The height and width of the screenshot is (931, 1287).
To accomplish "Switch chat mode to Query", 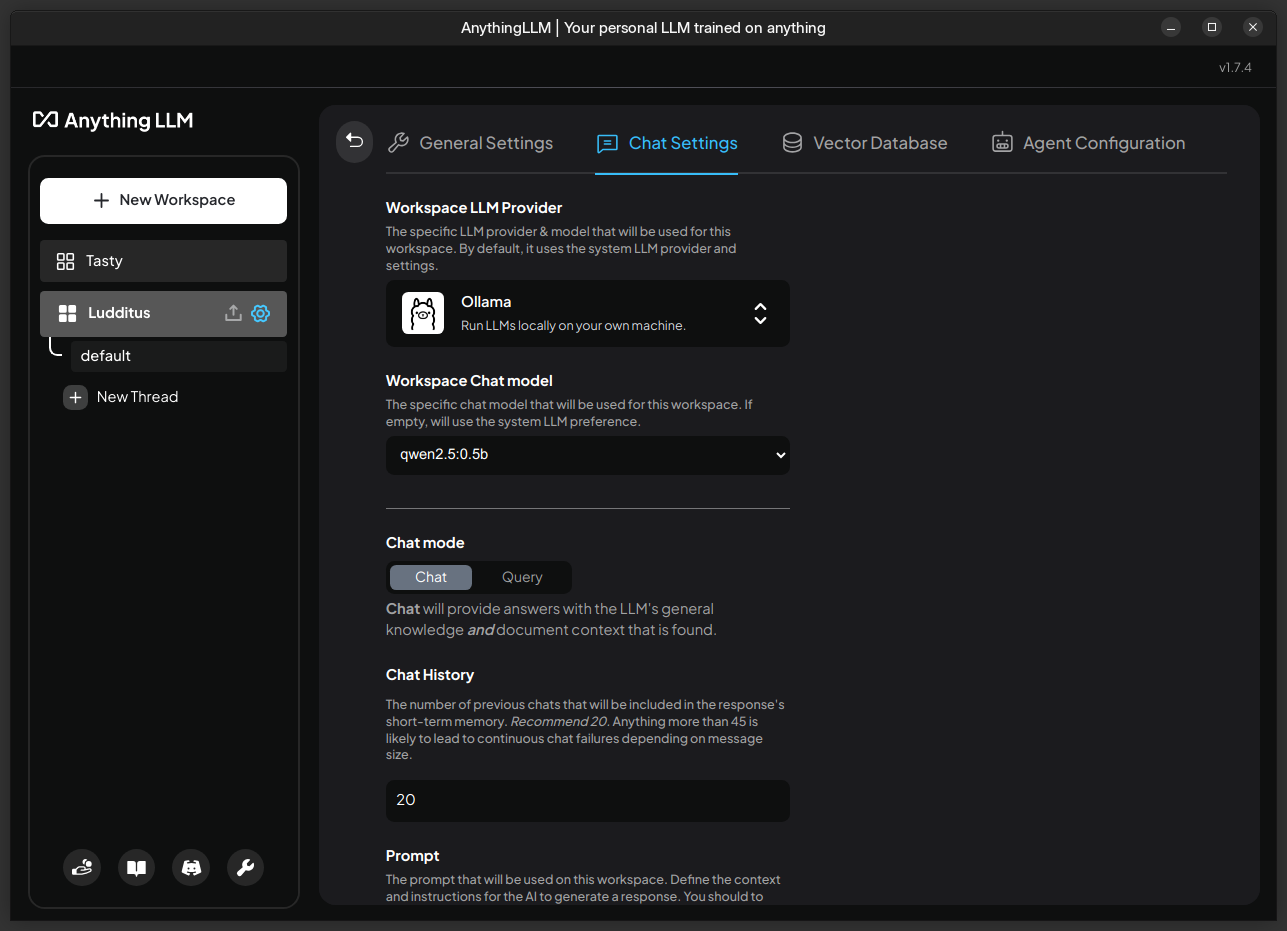I will coord(522,577).
